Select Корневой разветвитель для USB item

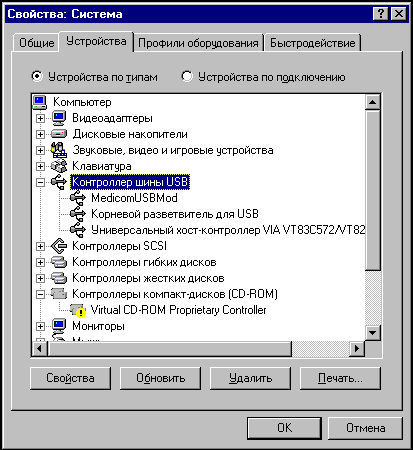click(175, 214)
